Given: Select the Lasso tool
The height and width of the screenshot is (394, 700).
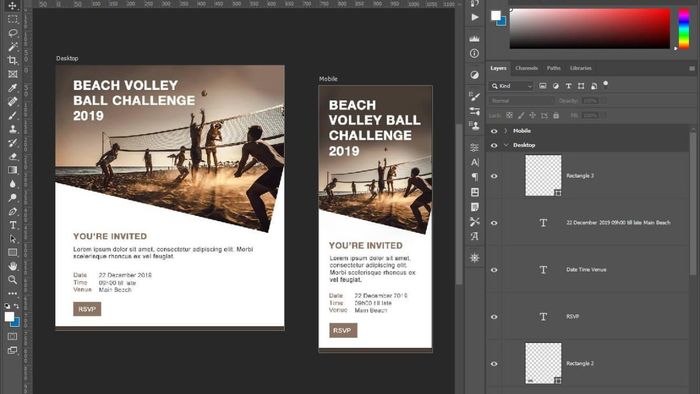Looking at the screenshot, I should [12, 33].
